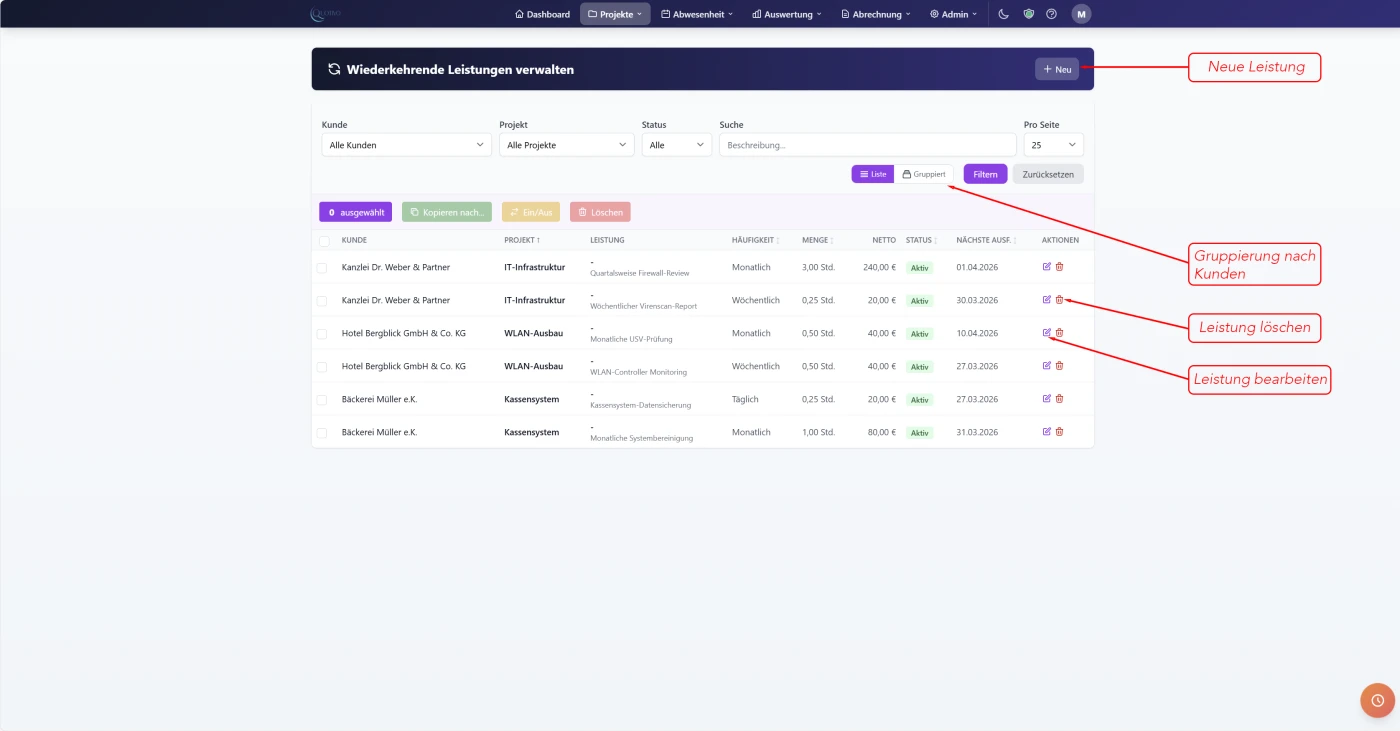Click into the Beschreibung search field
The height and width of the screenshot is (731, 1400).
click(867, 145)
